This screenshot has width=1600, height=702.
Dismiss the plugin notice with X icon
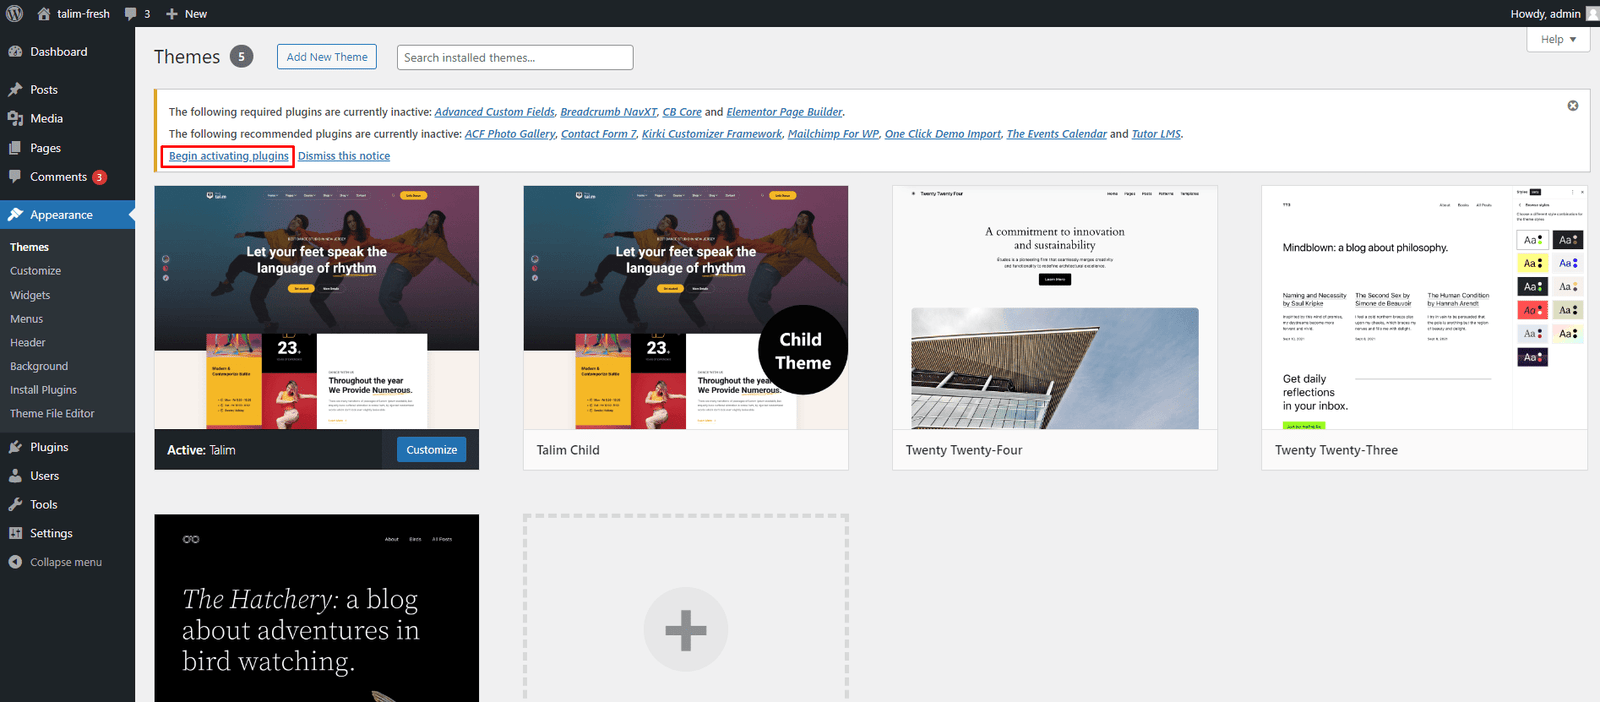click(x=1572, y=106)
